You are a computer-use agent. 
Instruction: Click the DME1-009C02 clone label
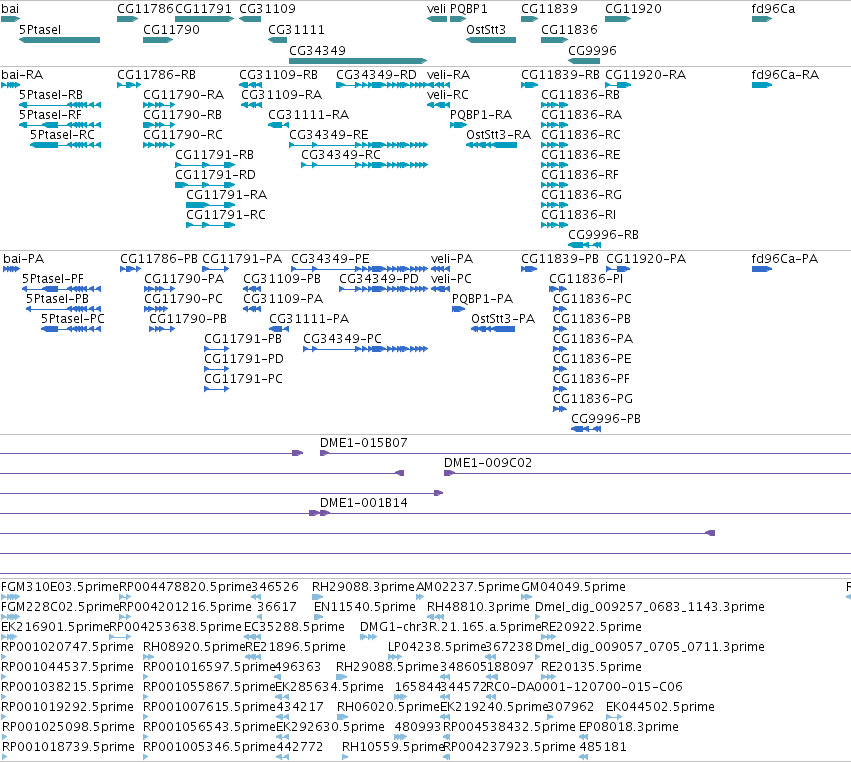(x=488, y=462)
